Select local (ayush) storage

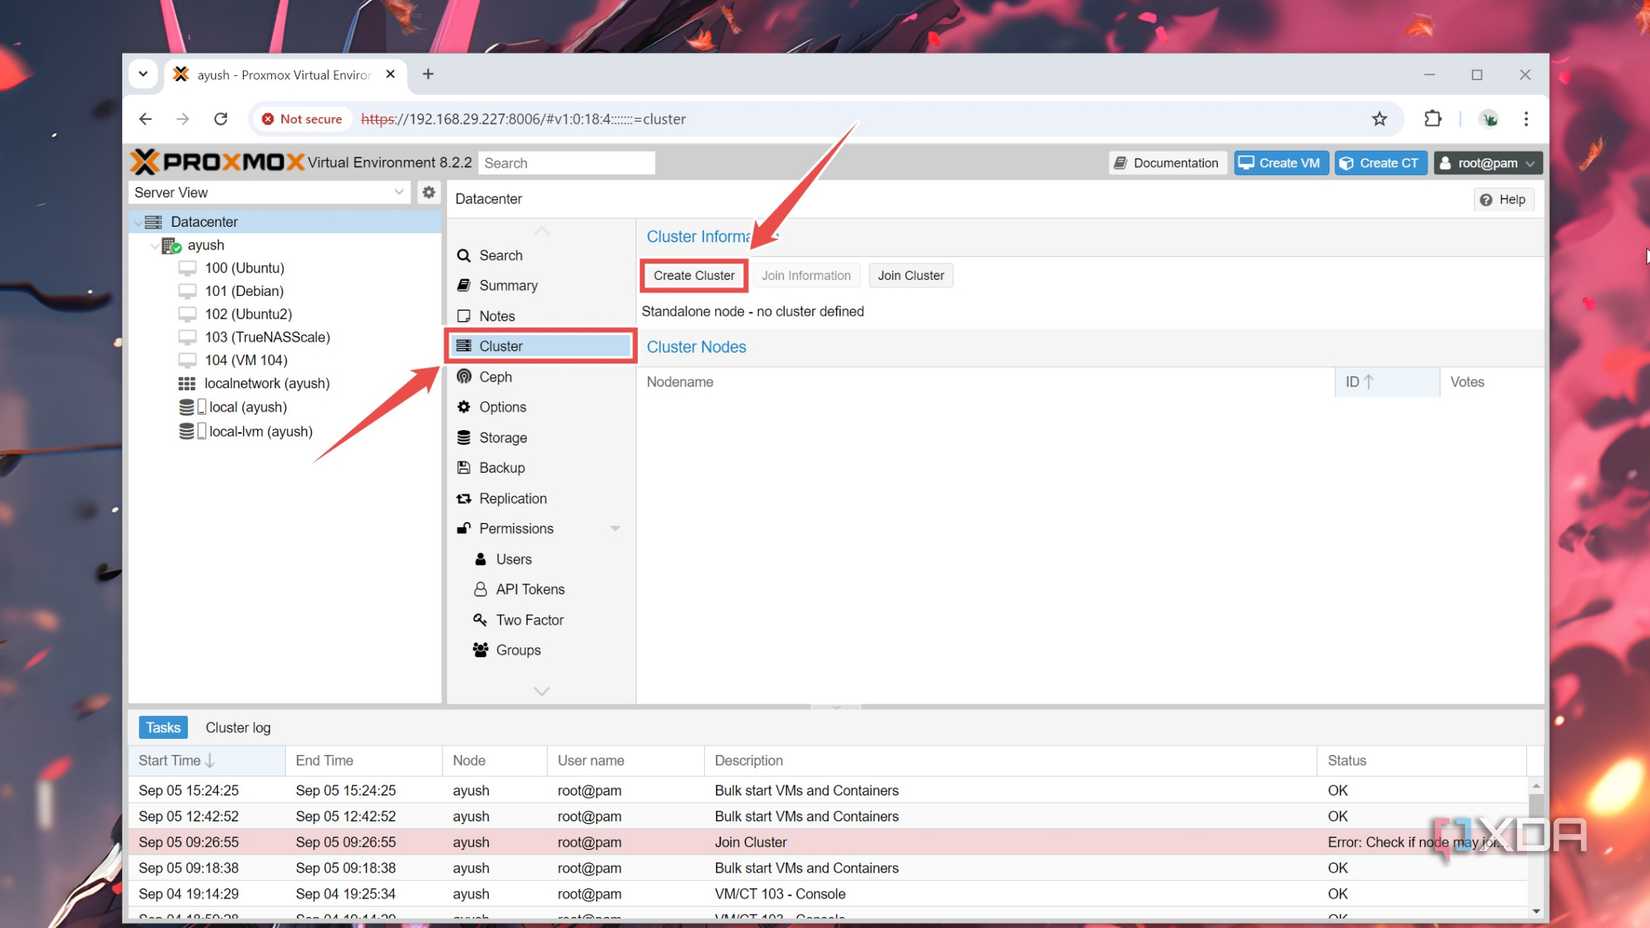point(247,407)
